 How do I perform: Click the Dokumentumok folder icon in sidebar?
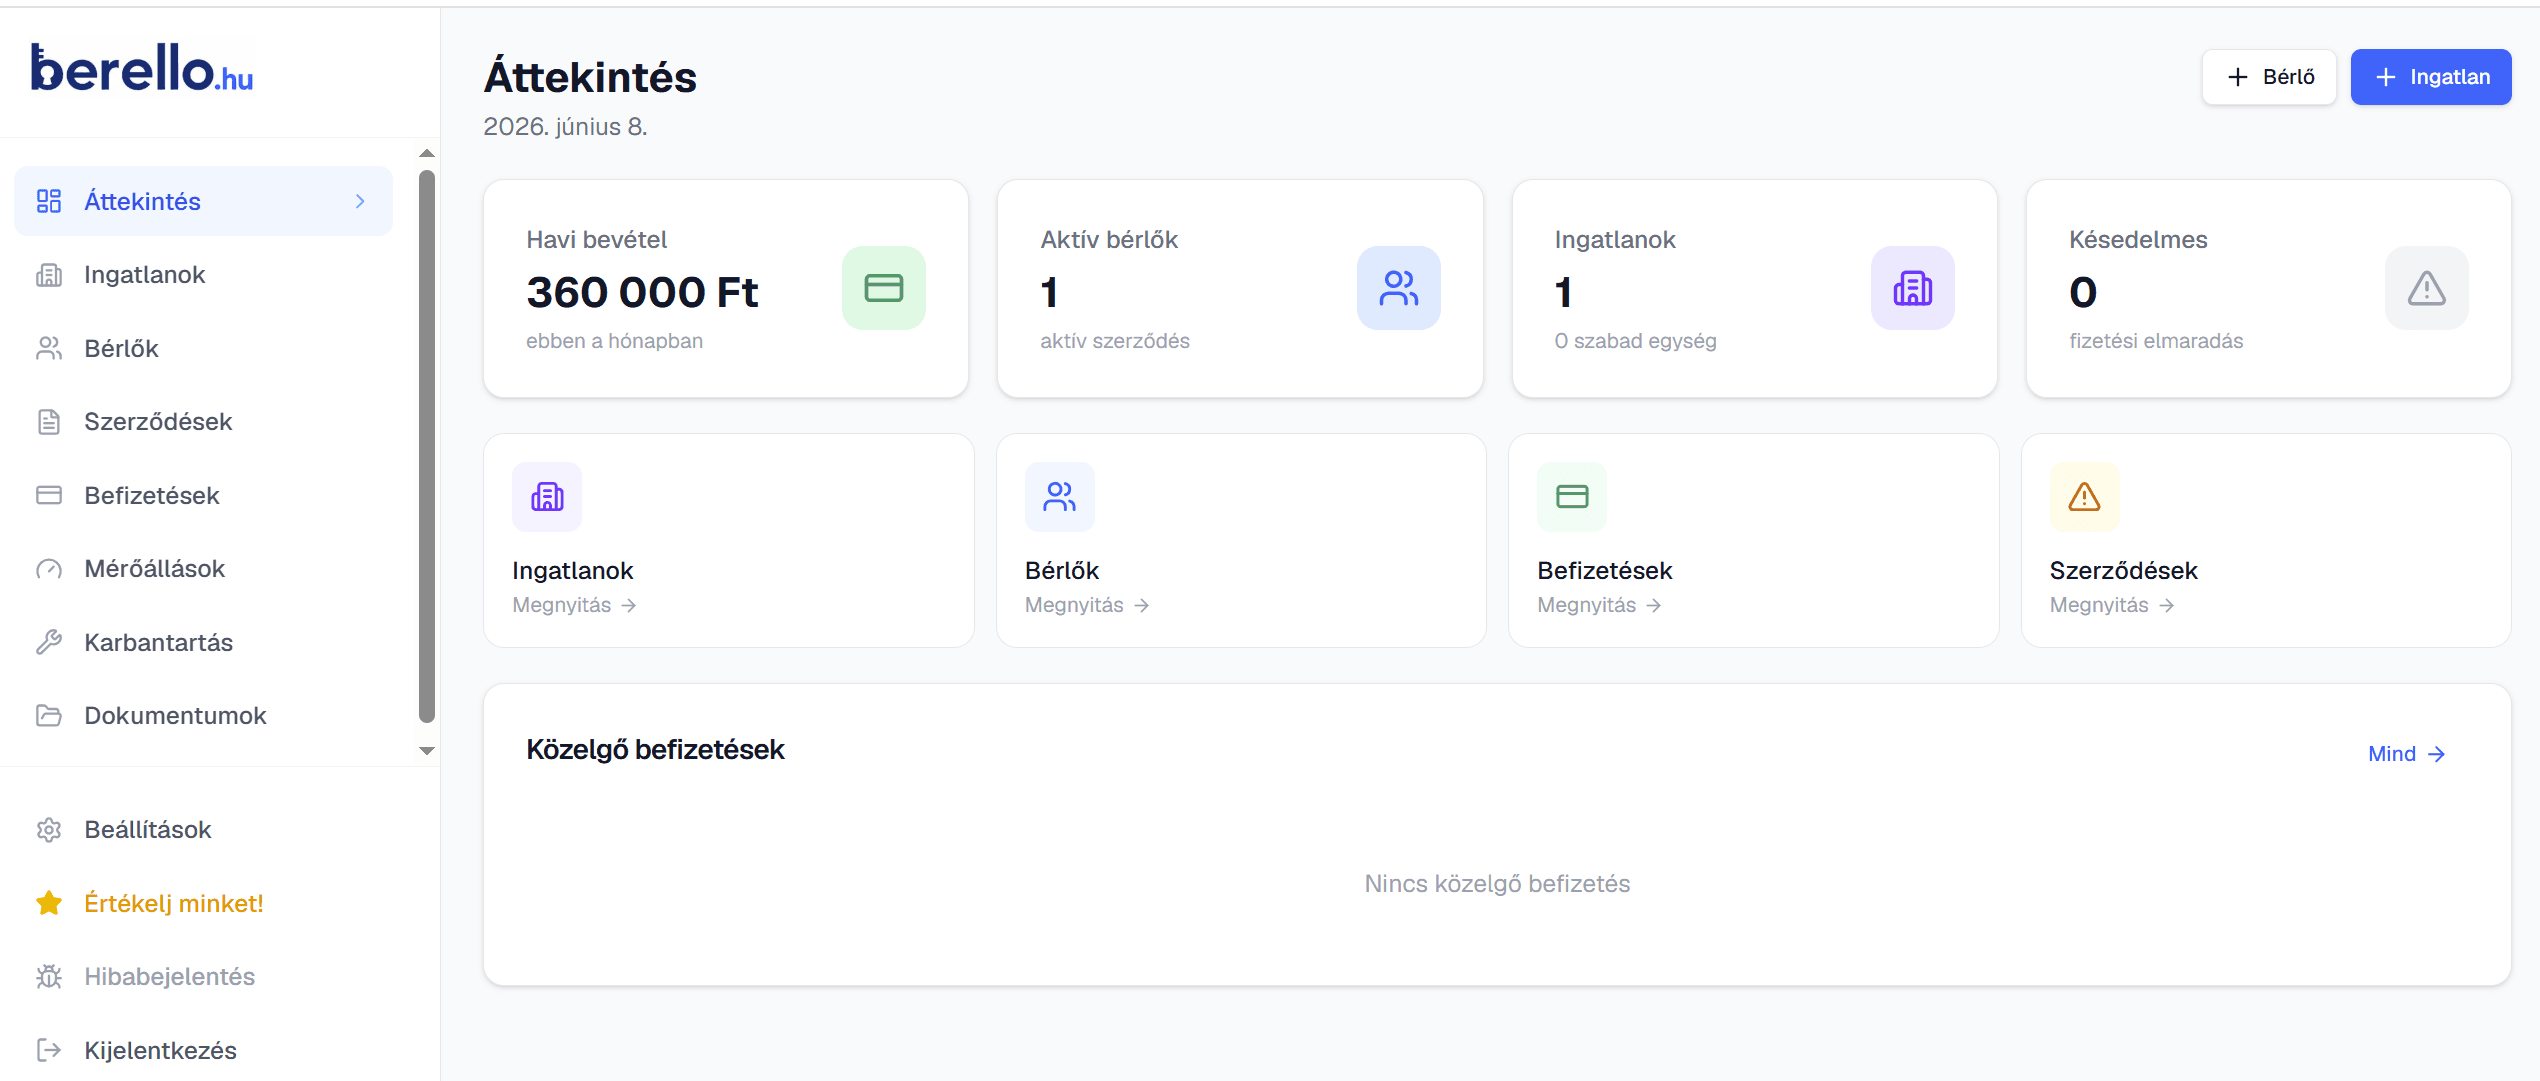click(49, 716)
